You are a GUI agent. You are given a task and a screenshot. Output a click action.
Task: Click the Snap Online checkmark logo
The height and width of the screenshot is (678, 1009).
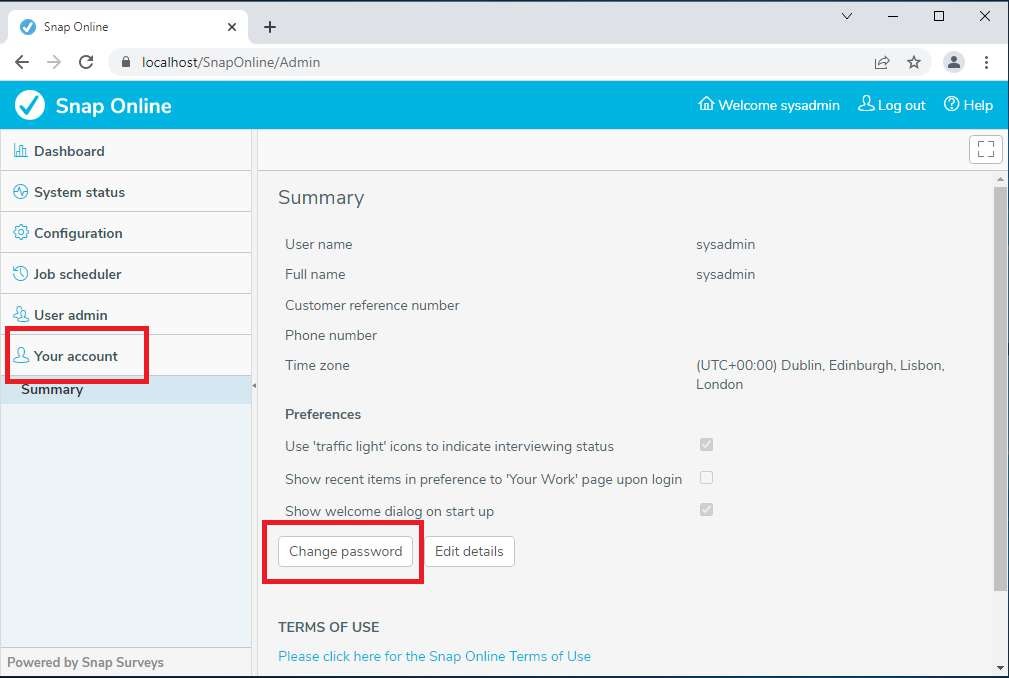(30, 105)
